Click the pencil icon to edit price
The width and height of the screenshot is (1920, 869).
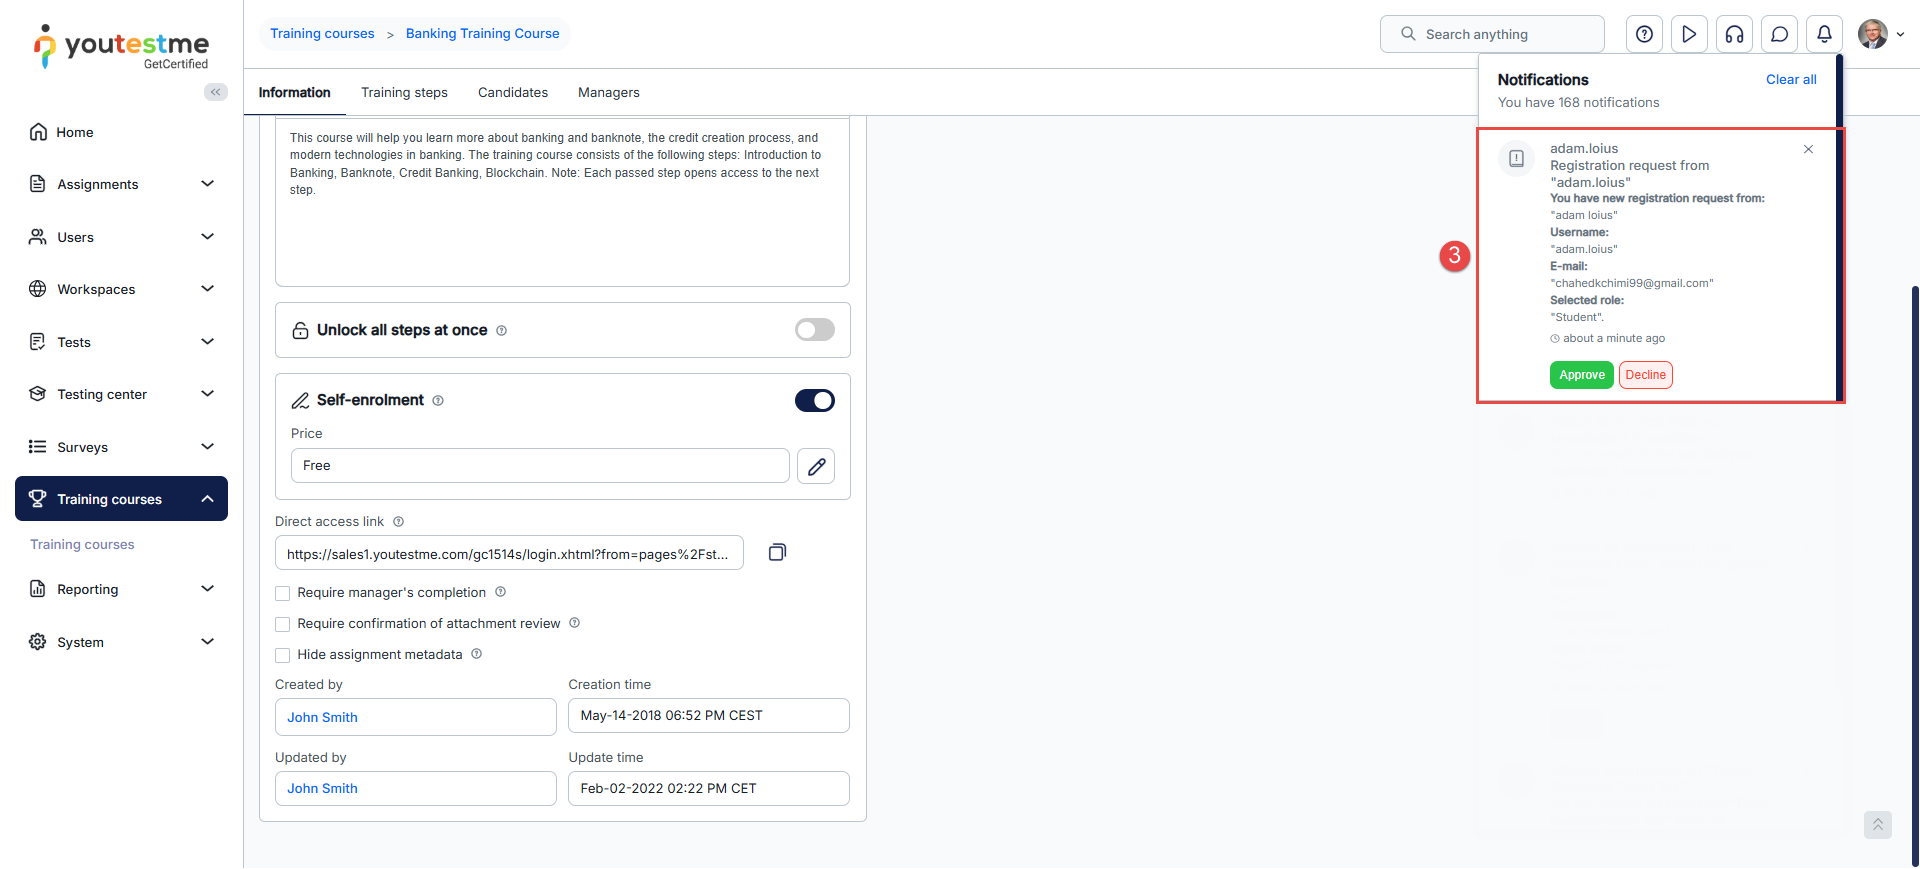tap(816, 466)
